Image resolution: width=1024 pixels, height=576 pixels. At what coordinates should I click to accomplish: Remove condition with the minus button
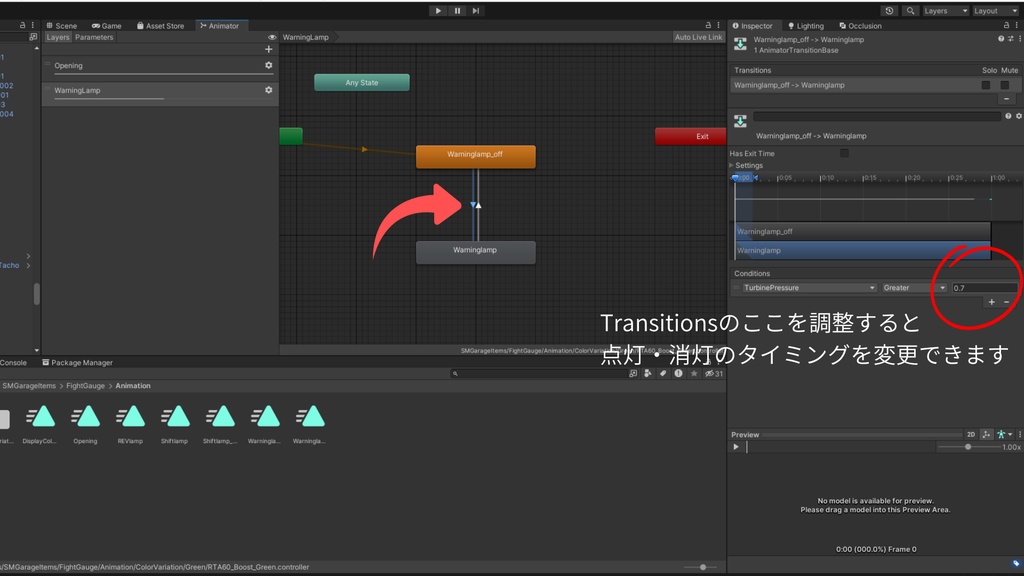pyautogui.click(x=1006, y=302)
